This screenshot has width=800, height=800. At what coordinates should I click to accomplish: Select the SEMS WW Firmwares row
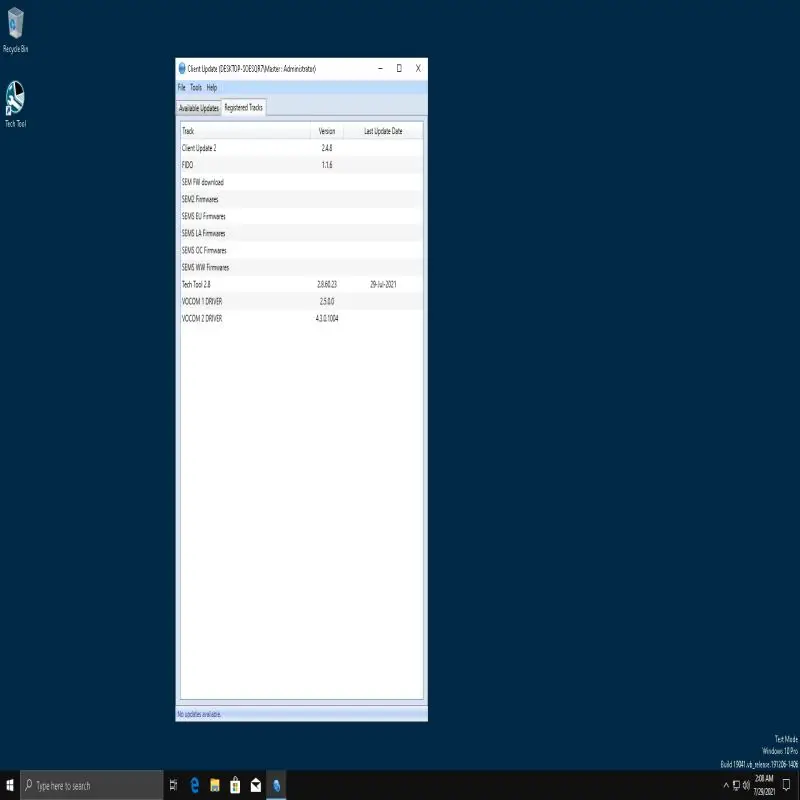point(302,267)
